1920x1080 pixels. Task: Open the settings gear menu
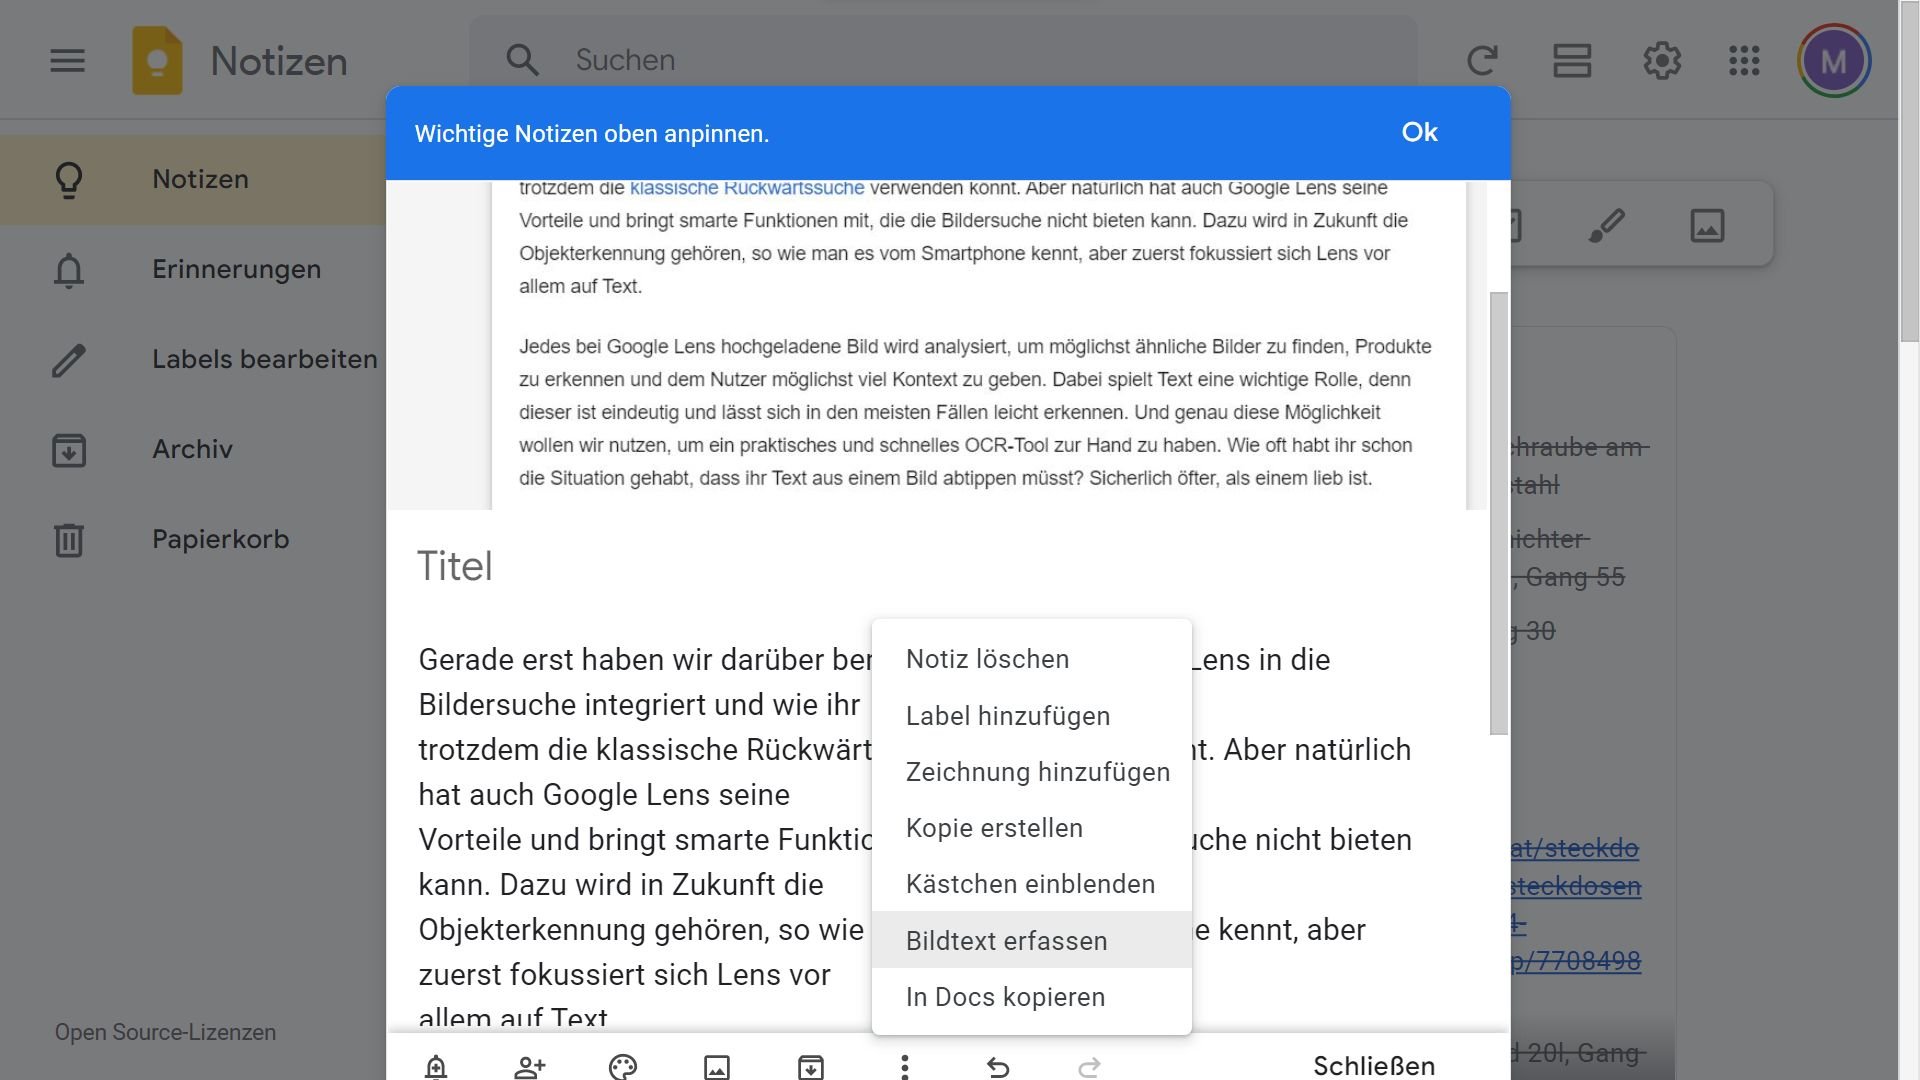click(1662, 61)
